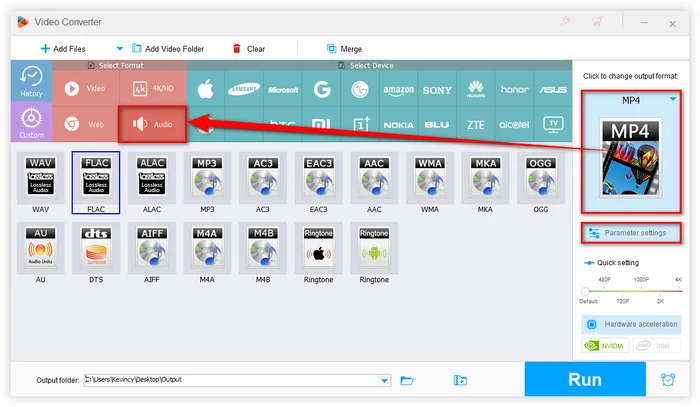Expand the MP4 output format dropdown
The image size is (700, 407).
(x=673, y=99)
